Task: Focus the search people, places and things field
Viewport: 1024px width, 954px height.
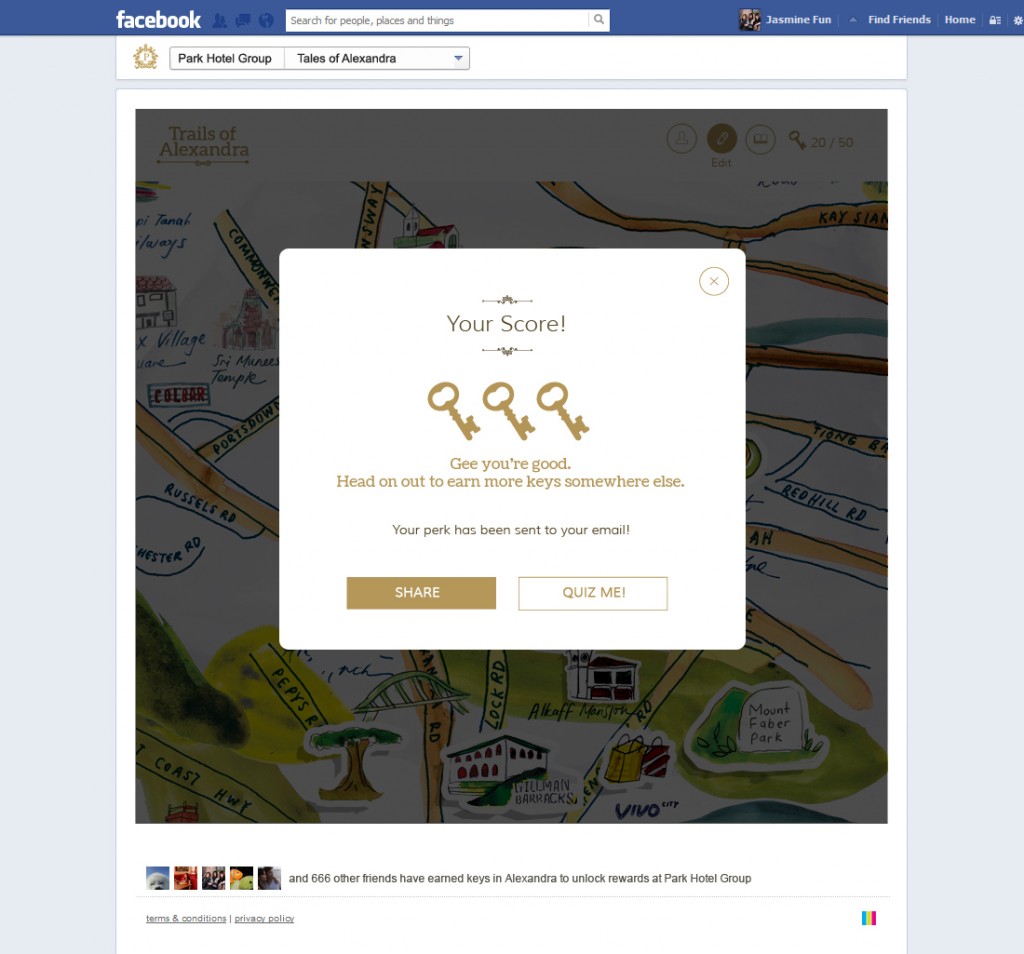Action: (437, 20)
